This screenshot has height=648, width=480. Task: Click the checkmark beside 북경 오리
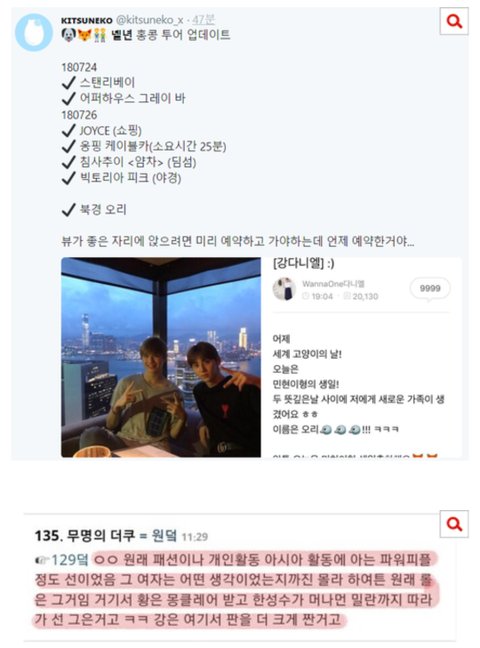pyautogui.click(x=68, y=210)
